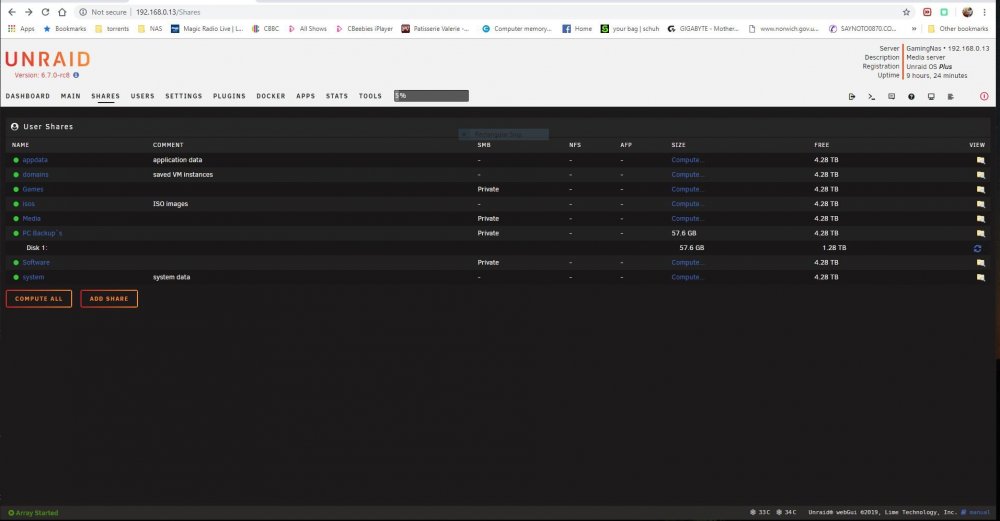
Task: Switch to the Main tab
Action: [71, 96]
